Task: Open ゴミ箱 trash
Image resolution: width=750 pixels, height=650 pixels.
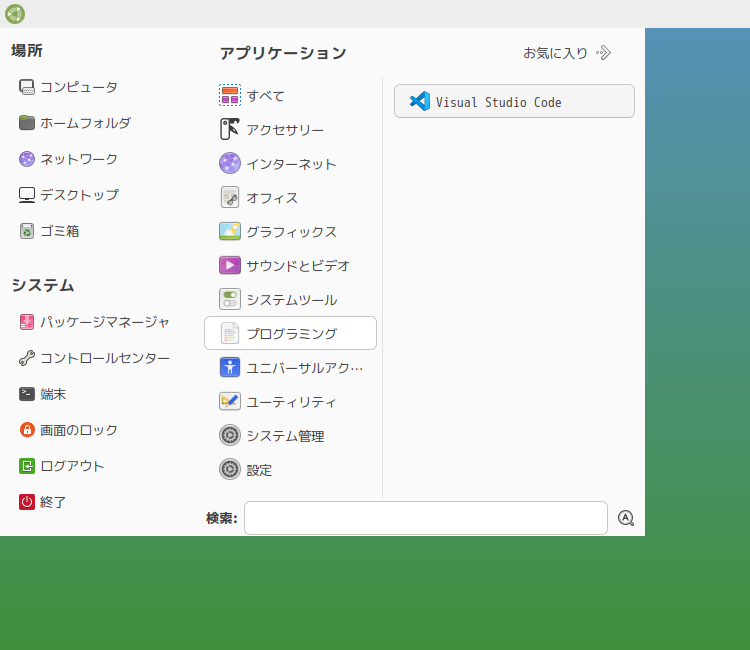Action: pos(49,231)
